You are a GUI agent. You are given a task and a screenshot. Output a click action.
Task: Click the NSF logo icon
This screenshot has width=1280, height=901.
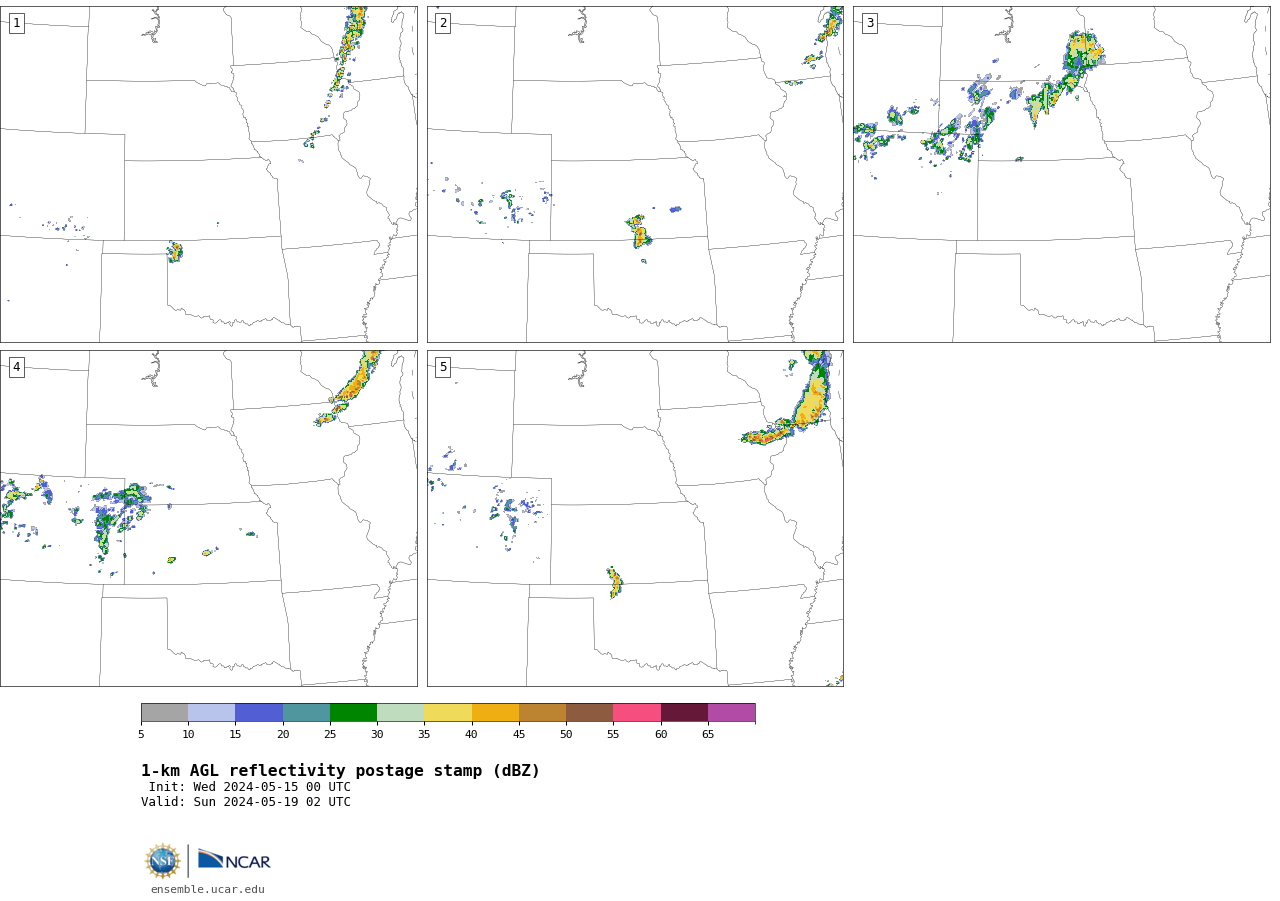point(163,861)
